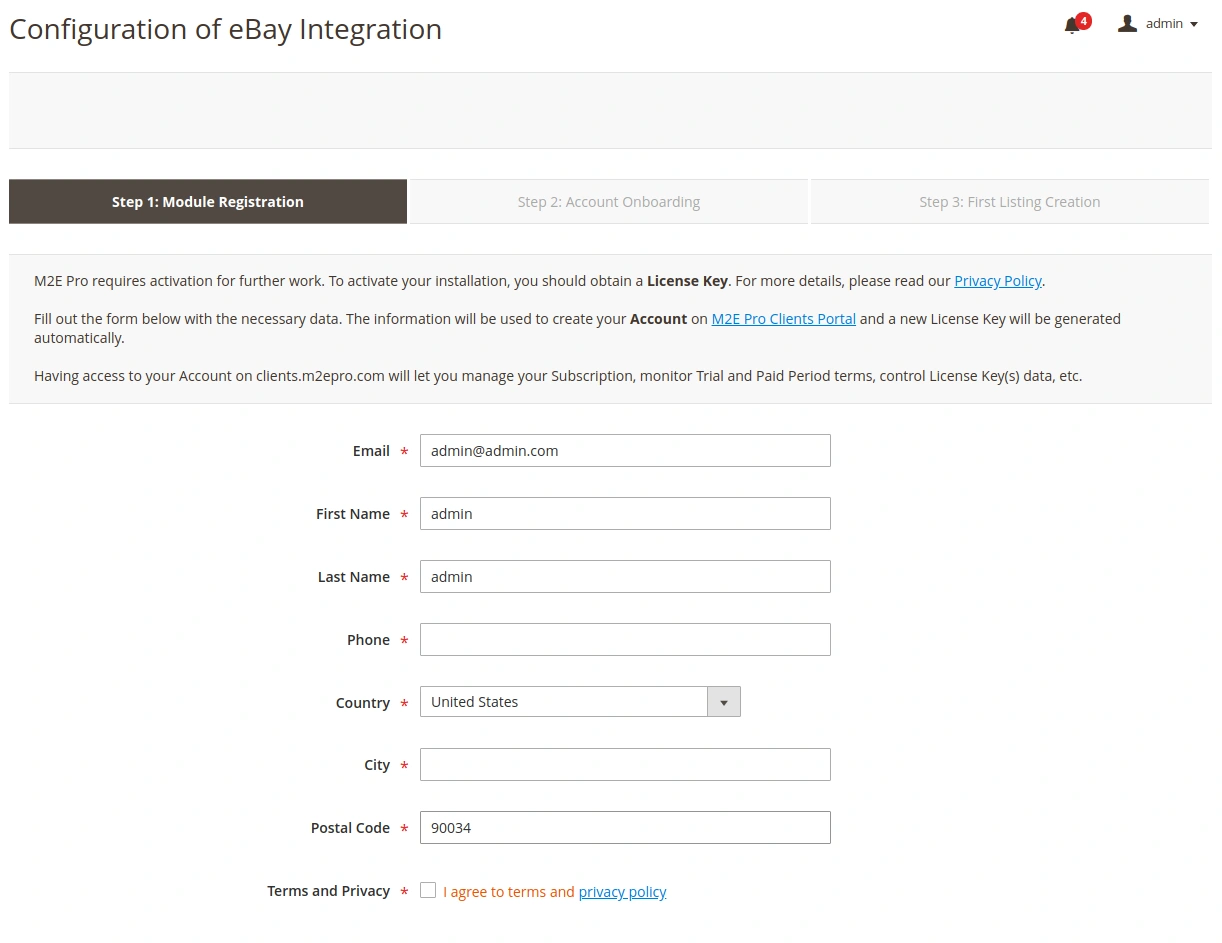The image size is (1222, 943).
Task: Click the page title heading
Action: (x=226, y=30)
